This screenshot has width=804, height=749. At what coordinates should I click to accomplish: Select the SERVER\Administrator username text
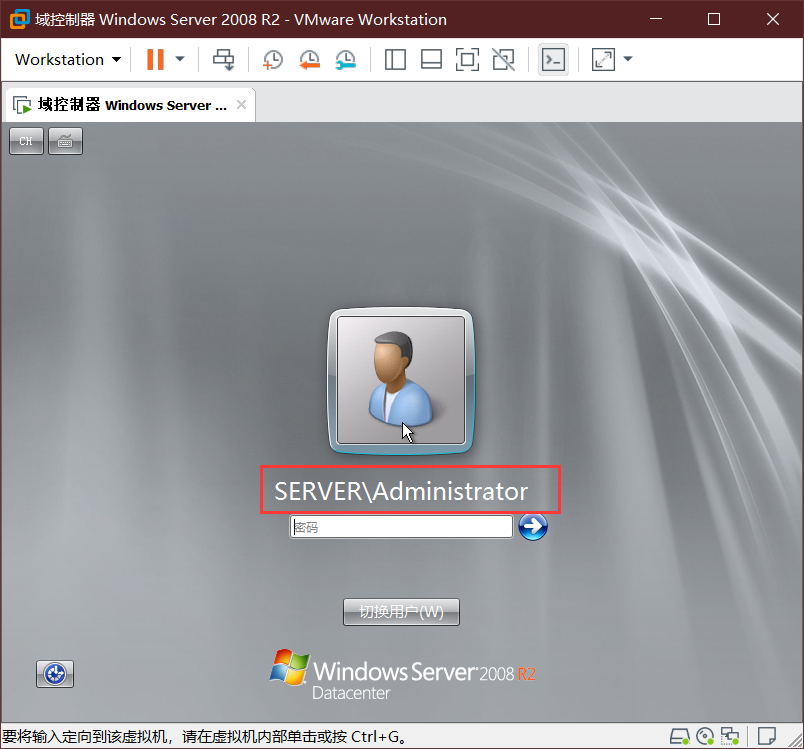pyautogui.click(x=401, y=491)
